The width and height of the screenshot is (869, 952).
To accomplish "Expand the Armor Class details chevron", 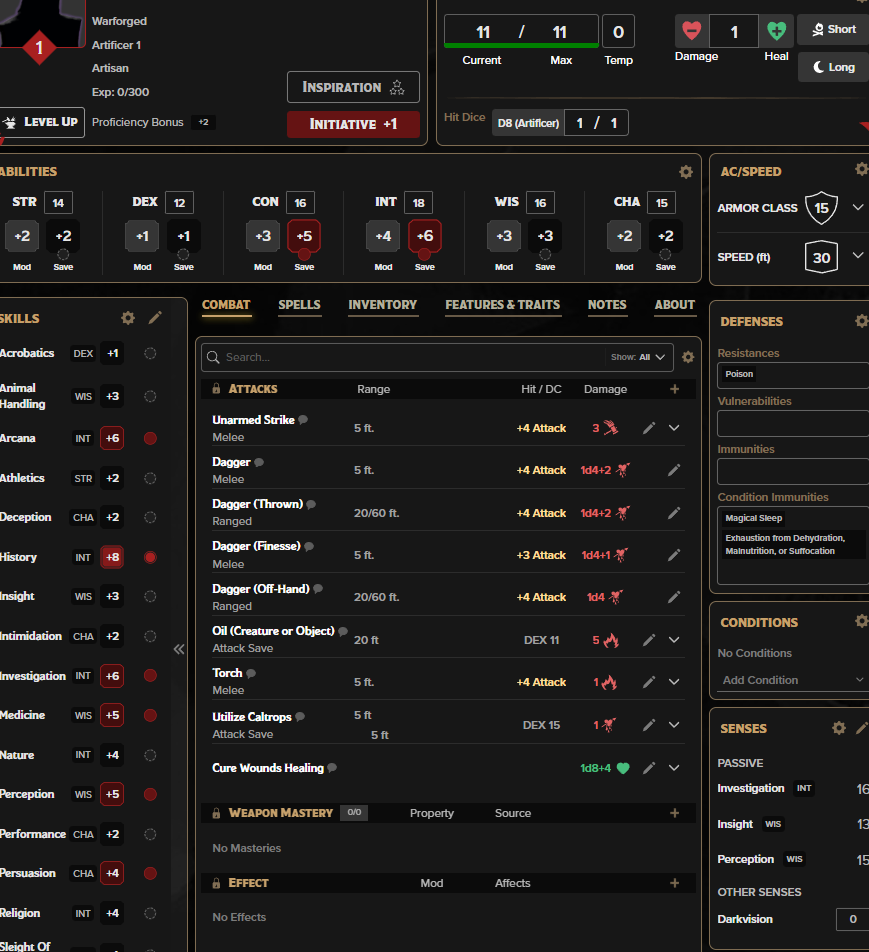I will [x=857, y=208].
